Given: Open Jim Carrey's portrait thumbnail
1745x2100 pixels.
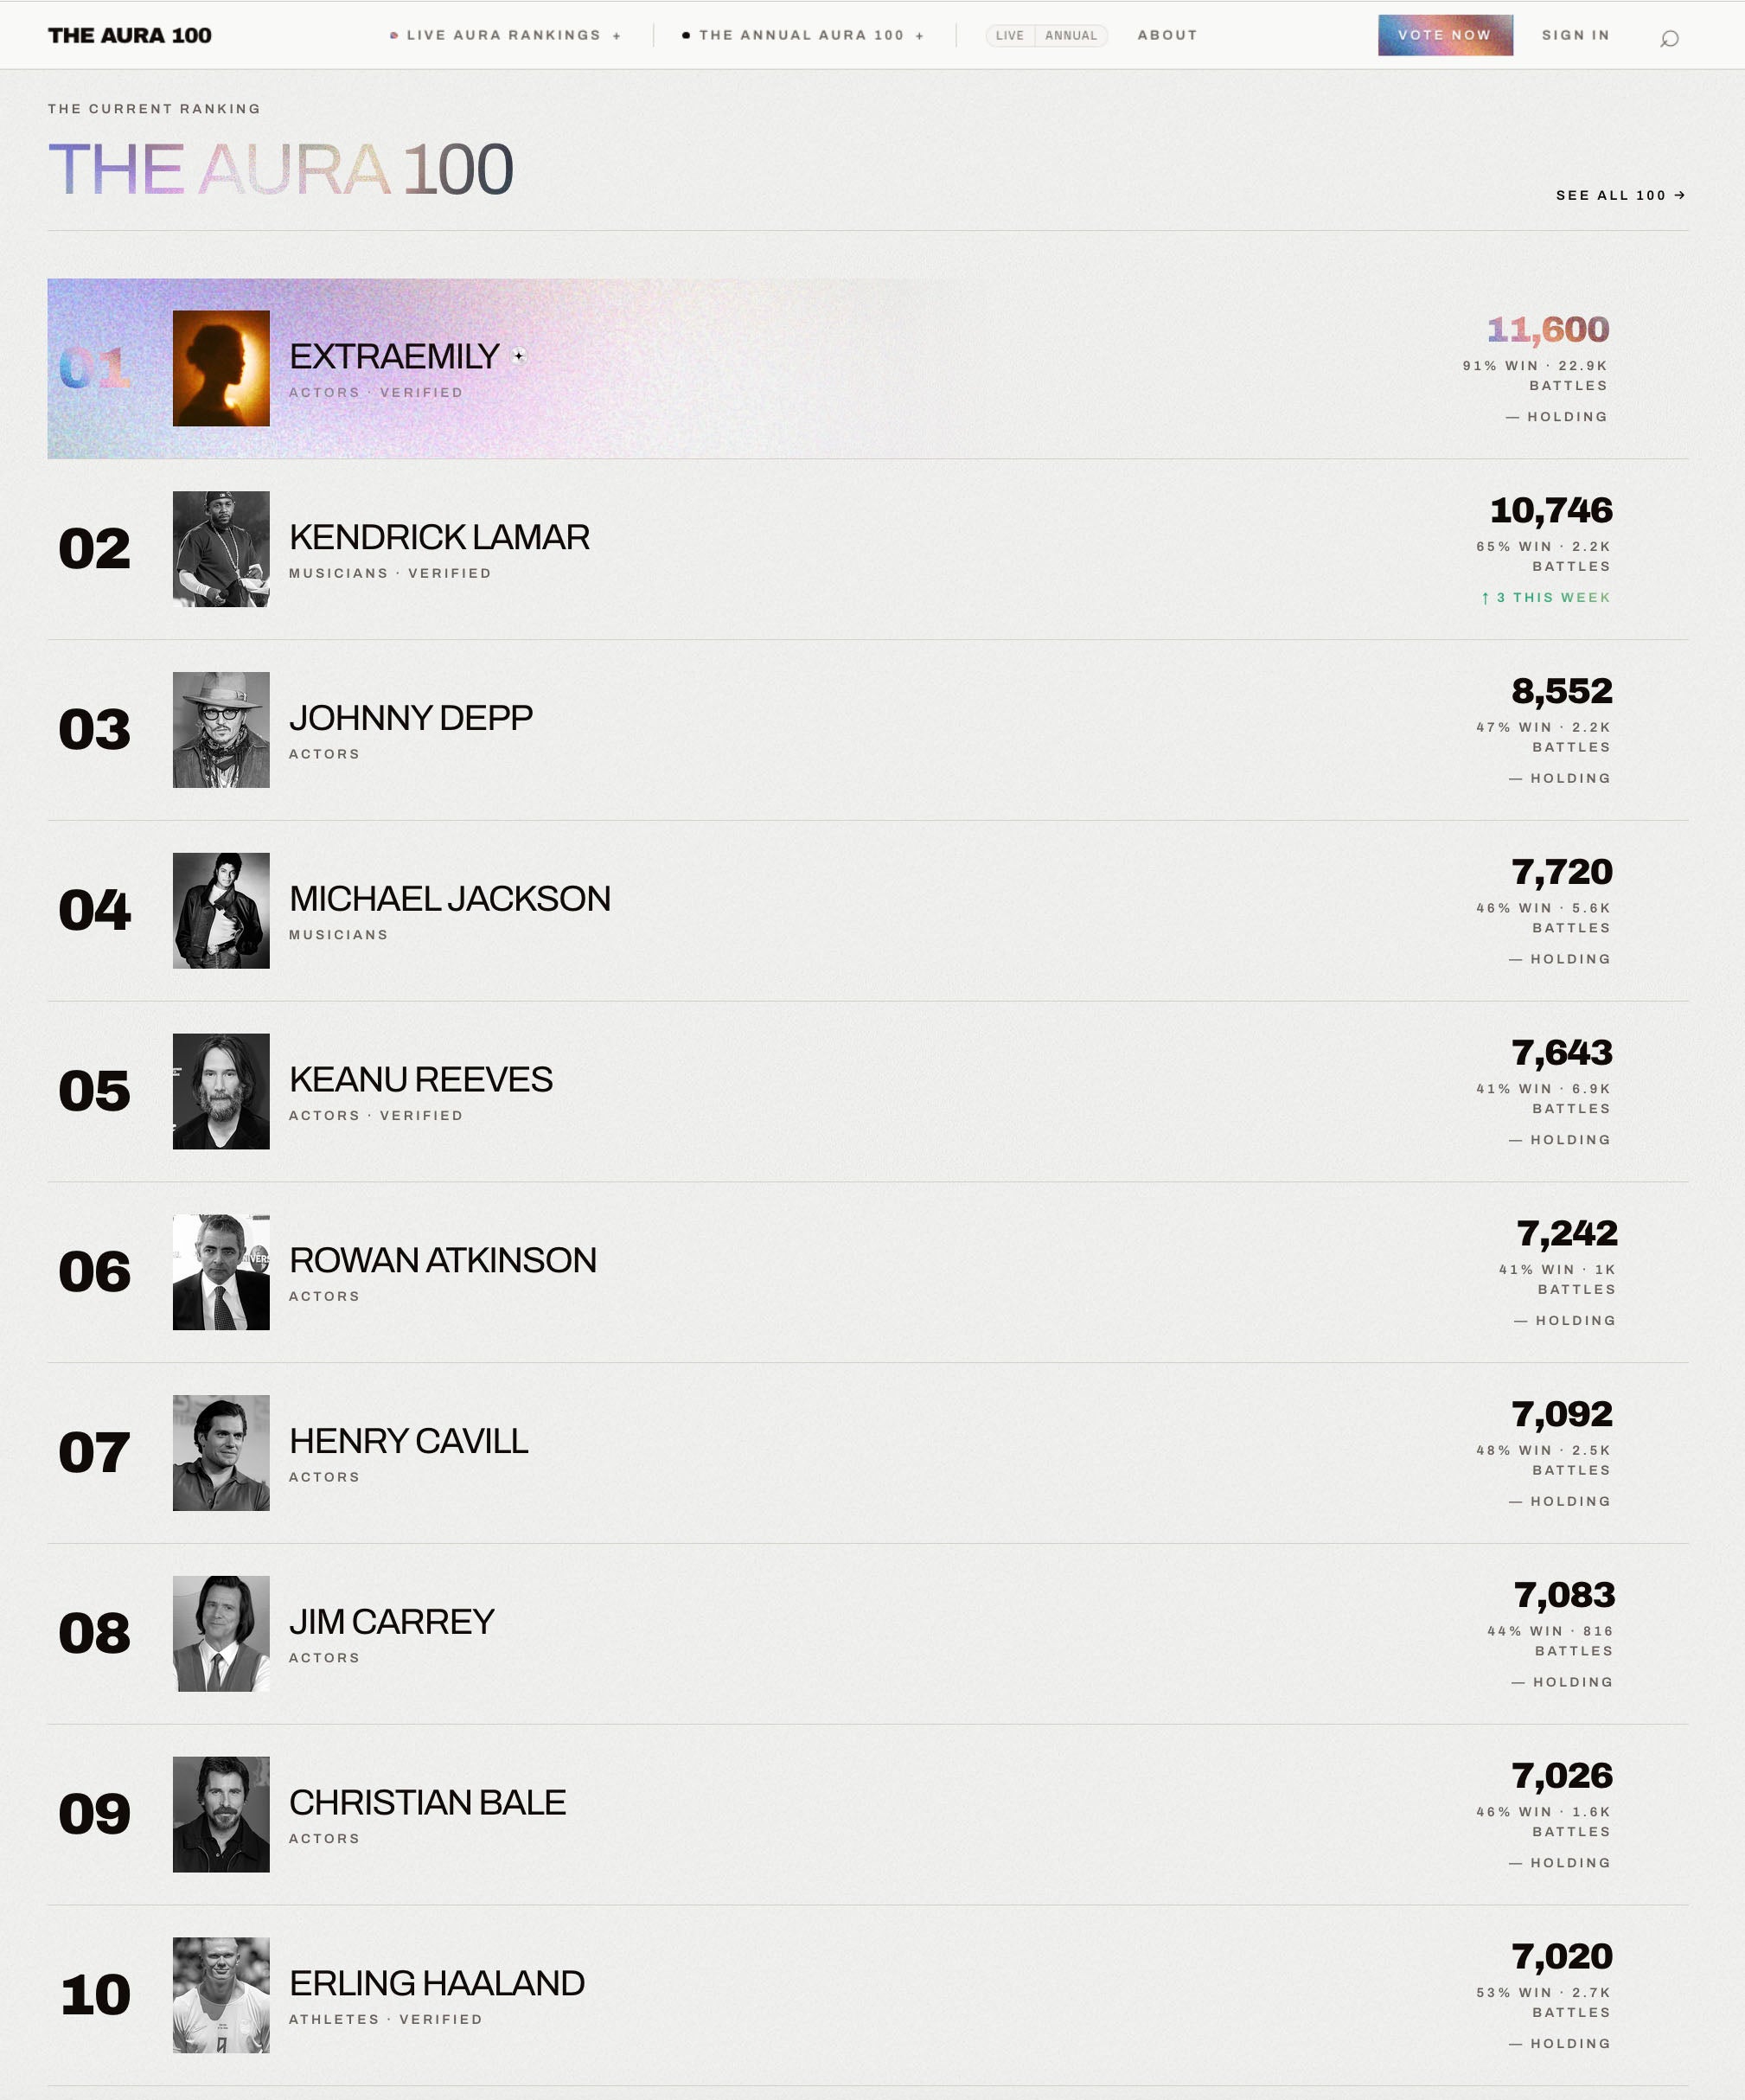Looking at the screenshot, I should pyautogui.click(x=221, y=1634).
